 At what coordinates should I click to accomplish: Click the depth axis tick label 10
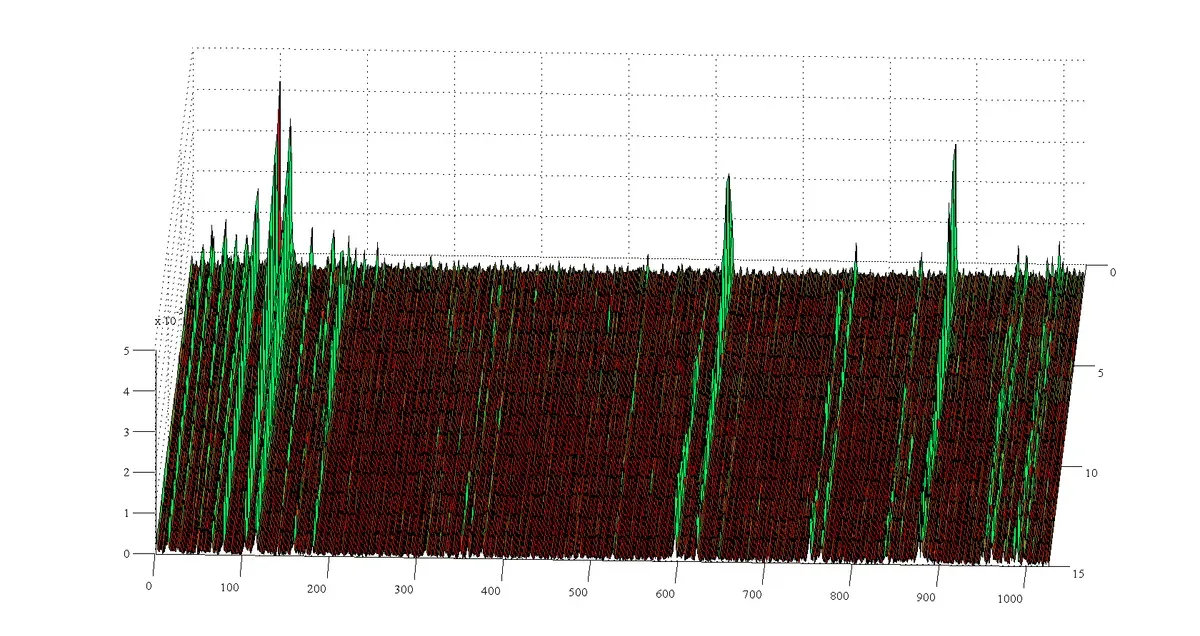(x=1091, y=472)
